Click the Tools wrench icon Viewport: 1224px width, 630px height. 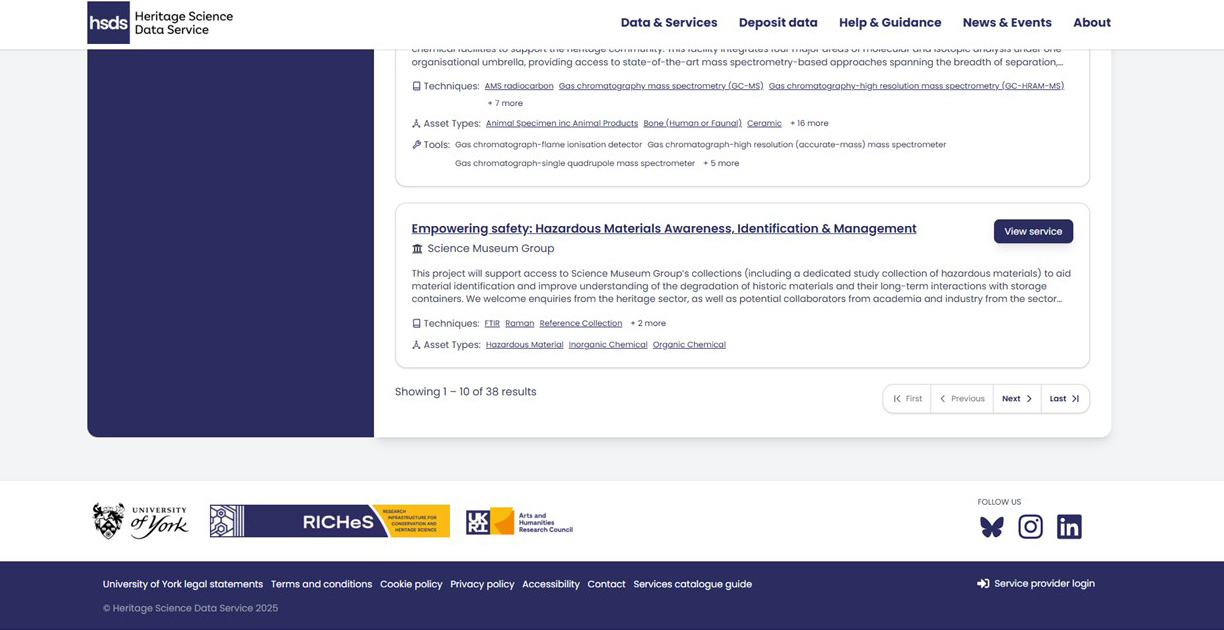pos(416,143)
